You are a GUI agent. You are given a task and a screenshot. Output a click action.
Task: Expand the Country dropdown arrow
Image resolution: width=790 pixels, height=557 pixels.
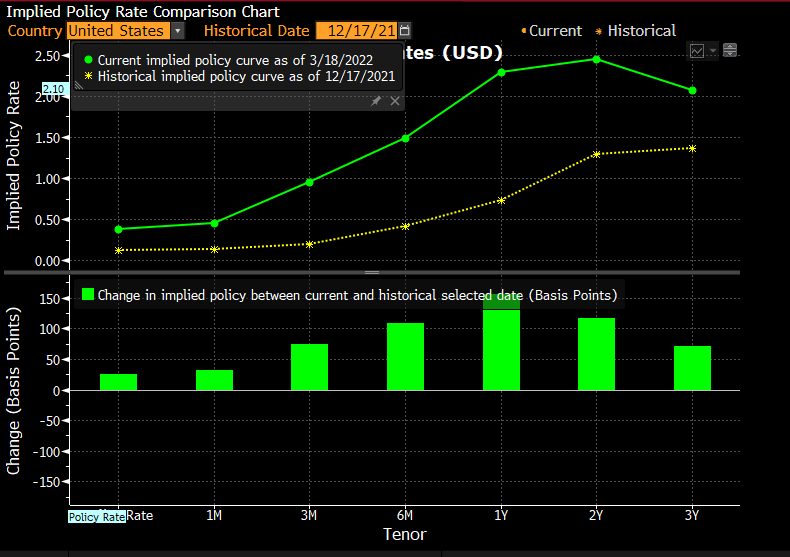click(178, 31)
